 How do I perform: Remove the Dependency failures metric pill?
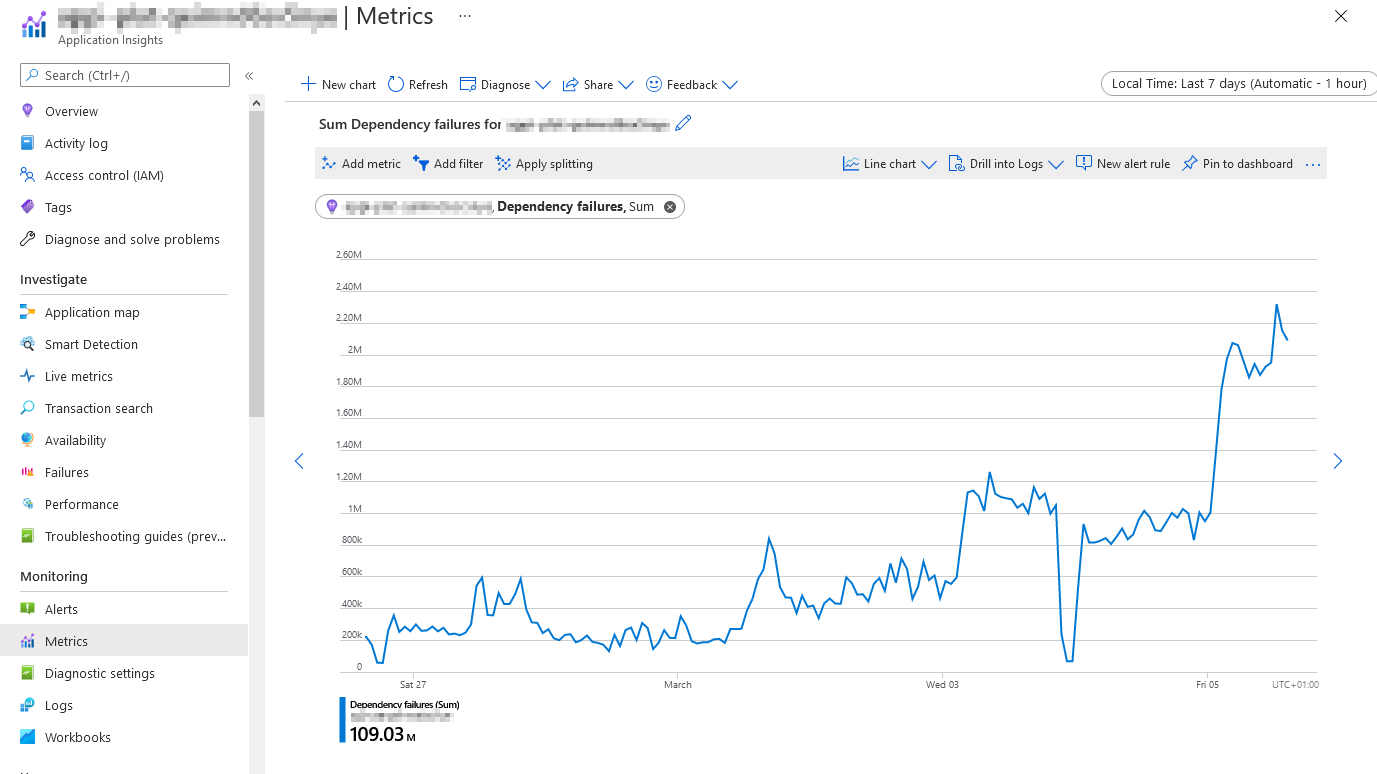click(x=670, y=207)
